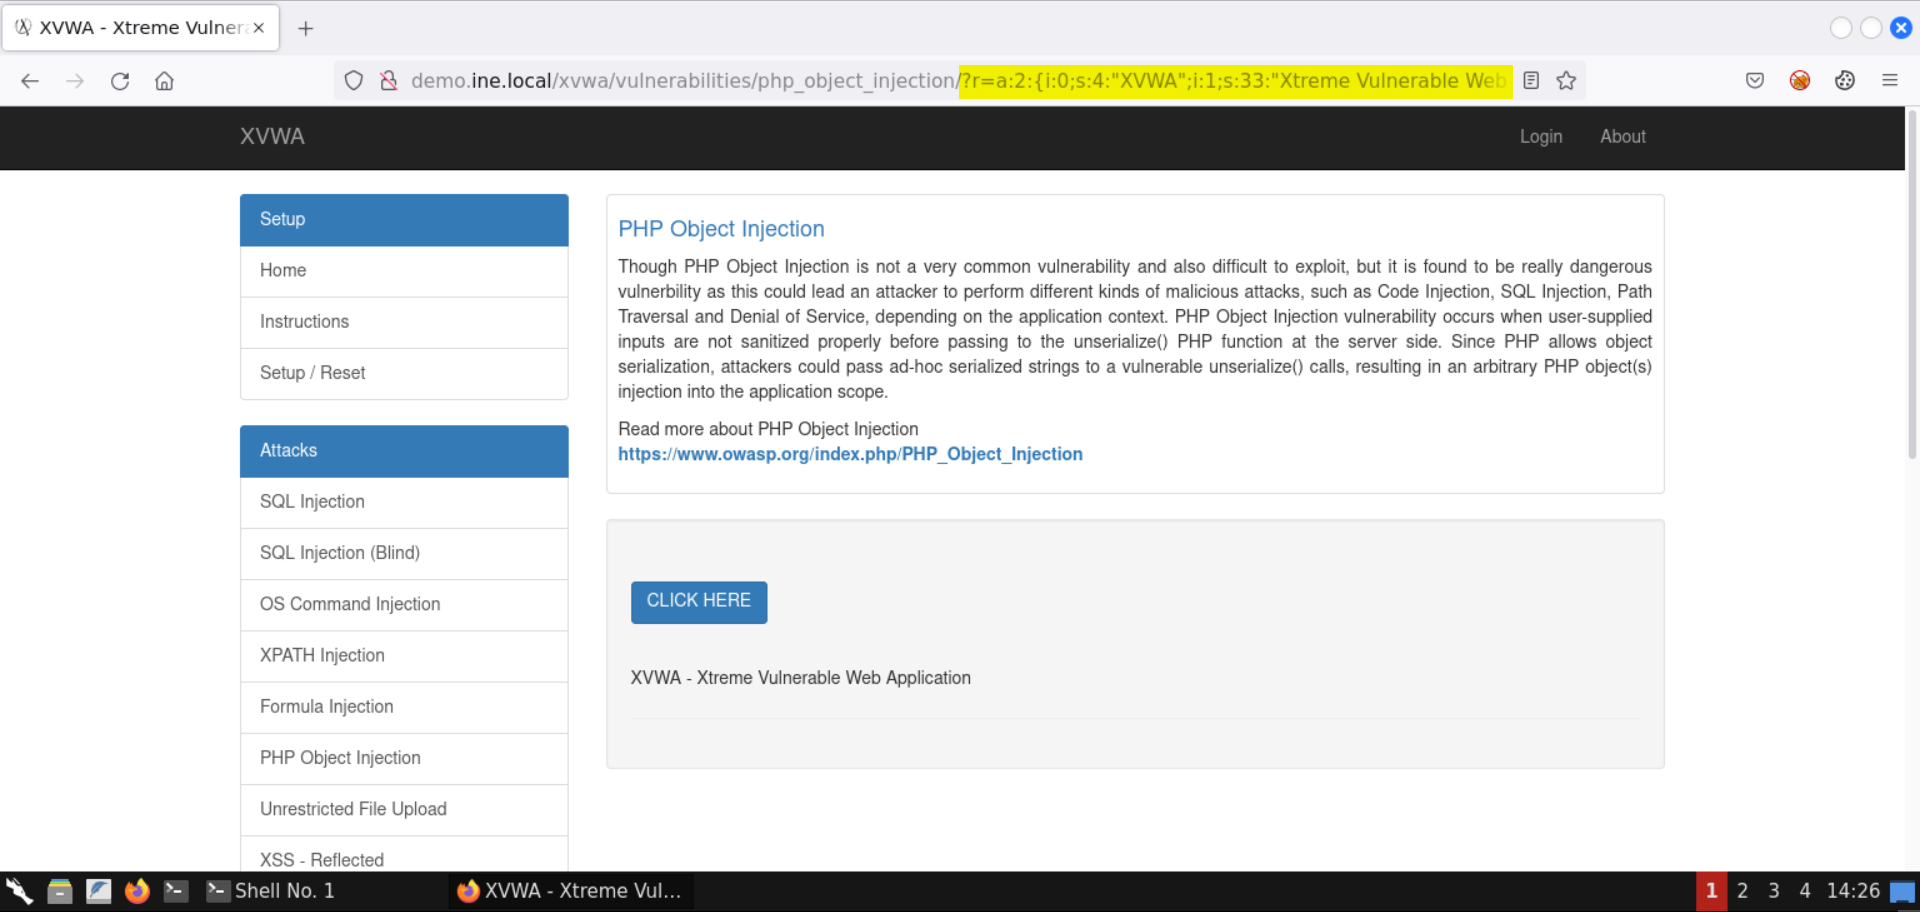
Task: Select SQL Injection from Attacks list
Action: (x=312, y=502)
